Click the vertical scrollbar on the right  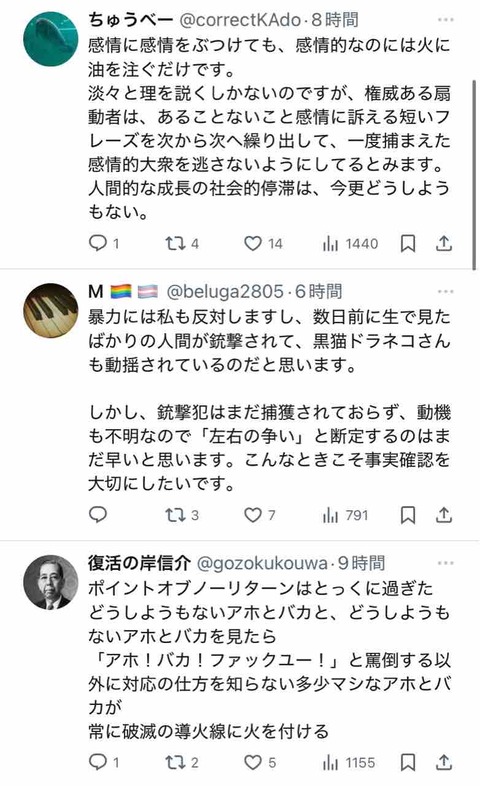[x=474, y=175]
